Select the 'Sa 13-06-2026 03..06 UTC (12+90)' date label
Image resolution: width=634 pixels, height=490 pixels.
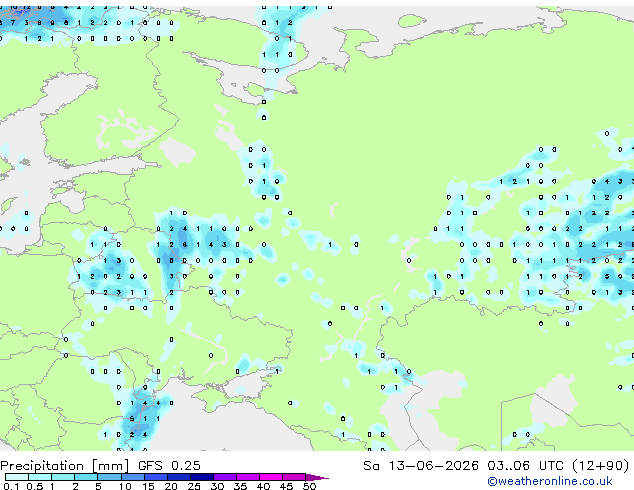tap(496, 466)
